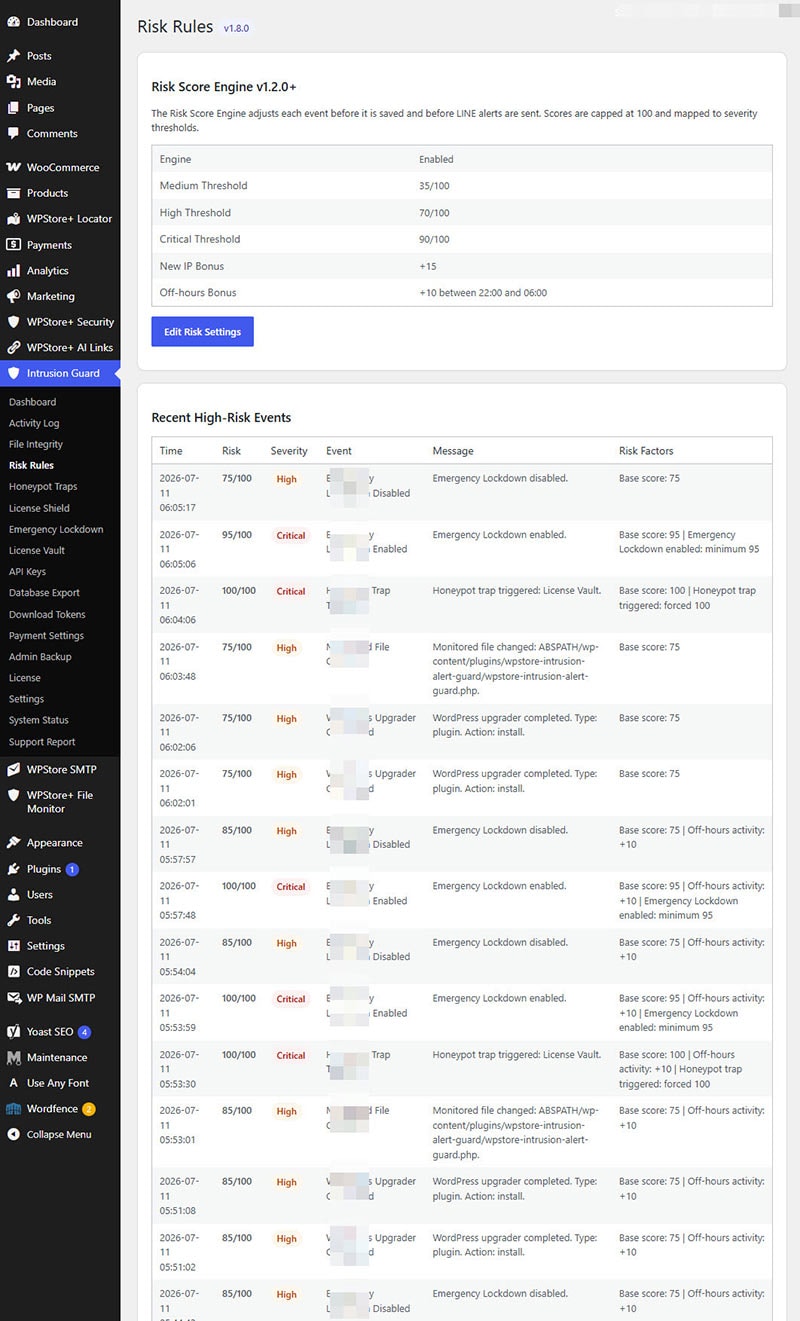Click the Edit Risk Settings button
Image resolution: width=800 pixels, height=1321 pixels.
pyautogui.click(x=202, y=332)
